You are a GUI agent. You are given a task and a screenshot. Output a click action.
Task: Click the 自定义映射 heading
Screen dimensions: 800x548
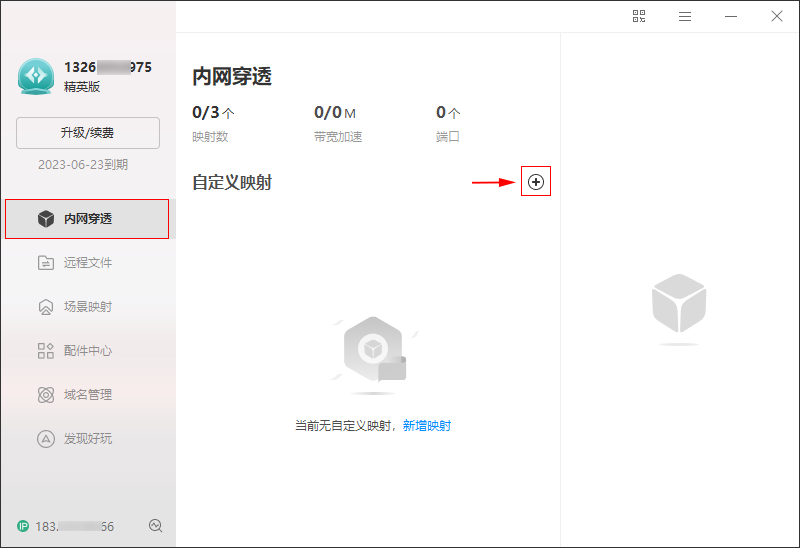(x=232, y=182)
